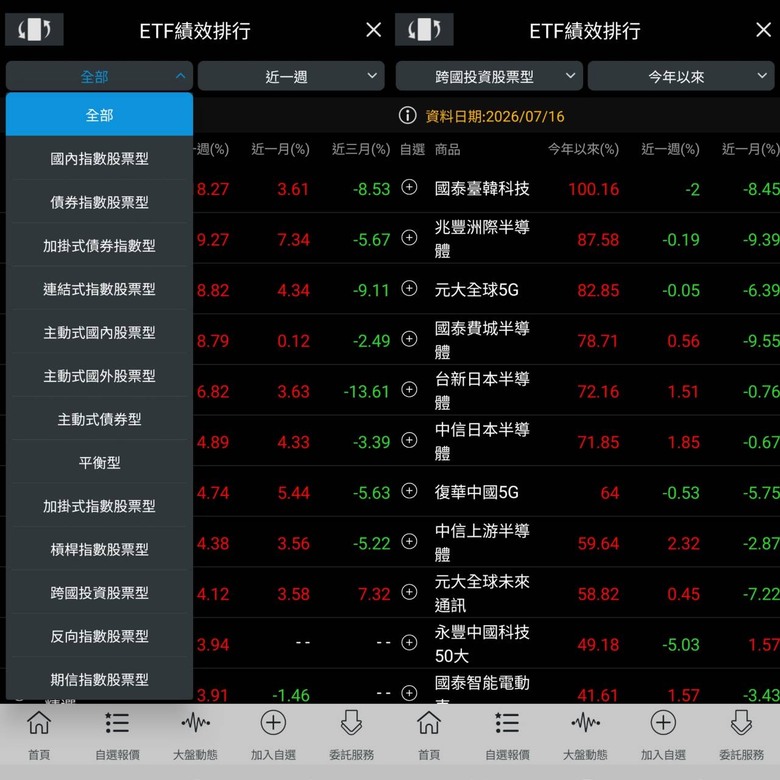Select 國內指數股票型 category
The width and height of the screenshot is (780, 780).
(99, 159)
